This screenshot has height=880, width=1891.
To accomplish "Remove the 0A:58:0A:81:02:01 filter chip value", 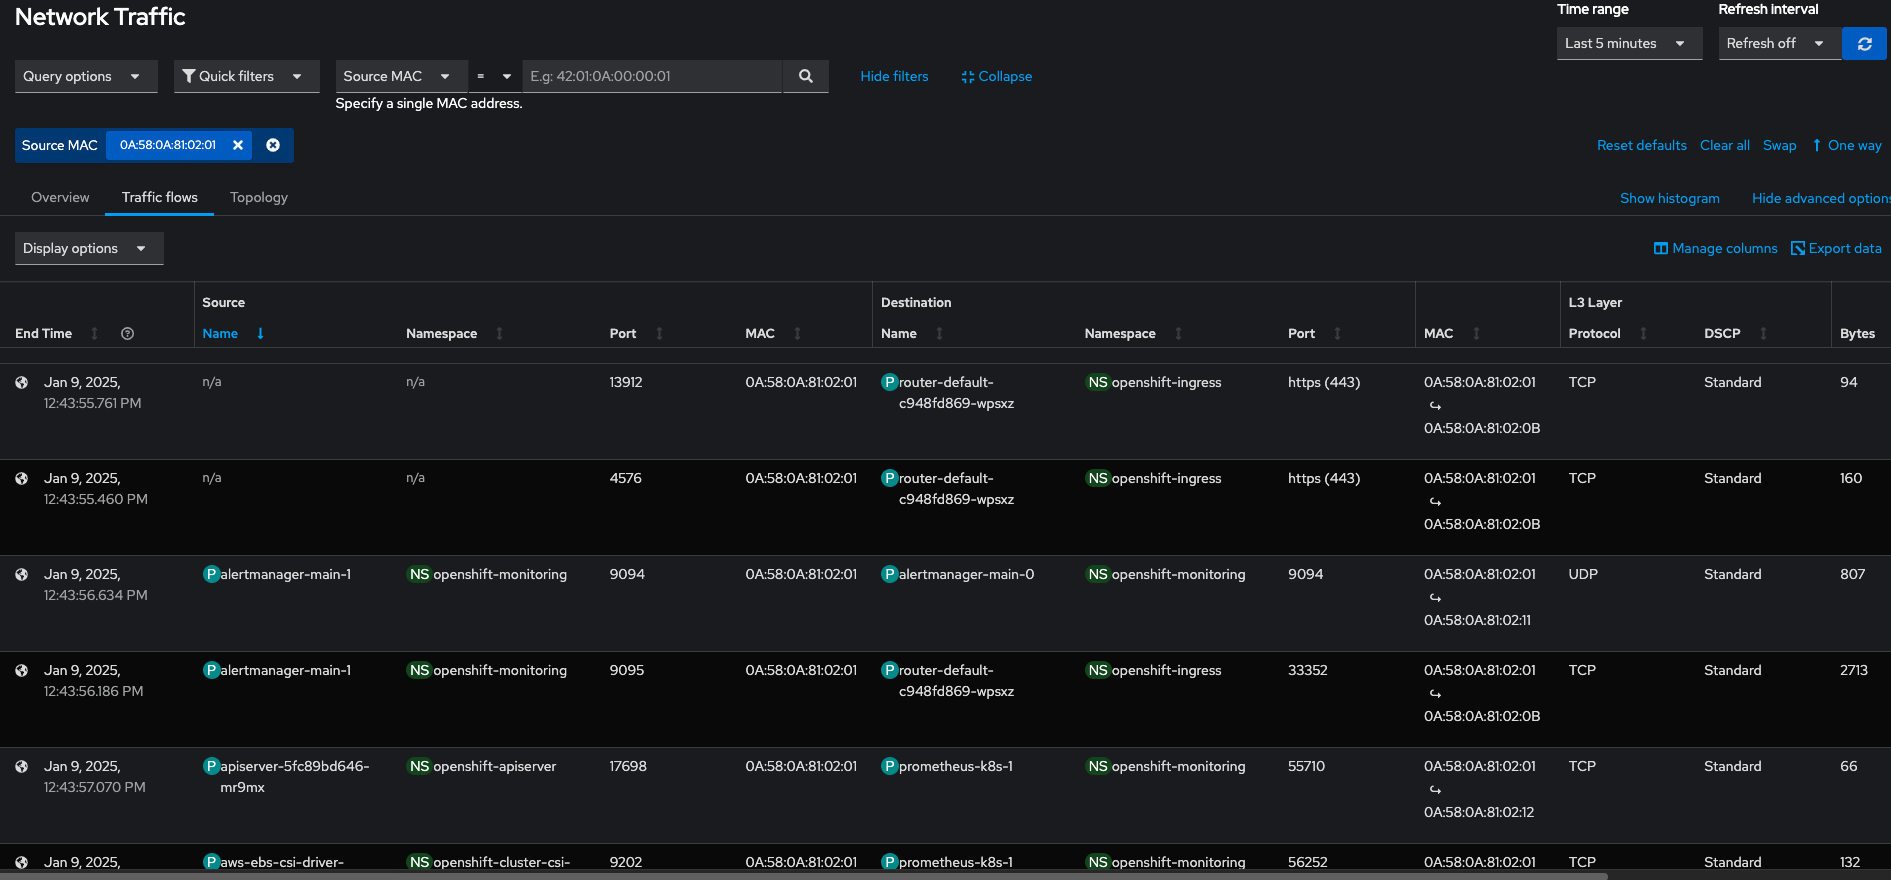I will pos(238,145).
